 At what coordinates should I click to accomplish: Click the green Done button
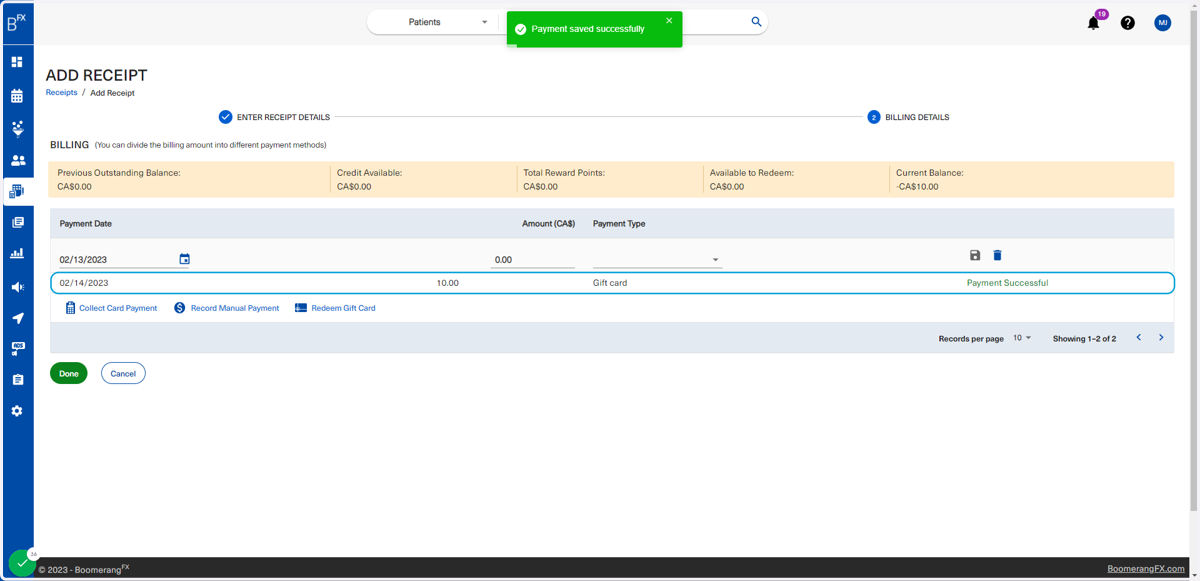69,373
